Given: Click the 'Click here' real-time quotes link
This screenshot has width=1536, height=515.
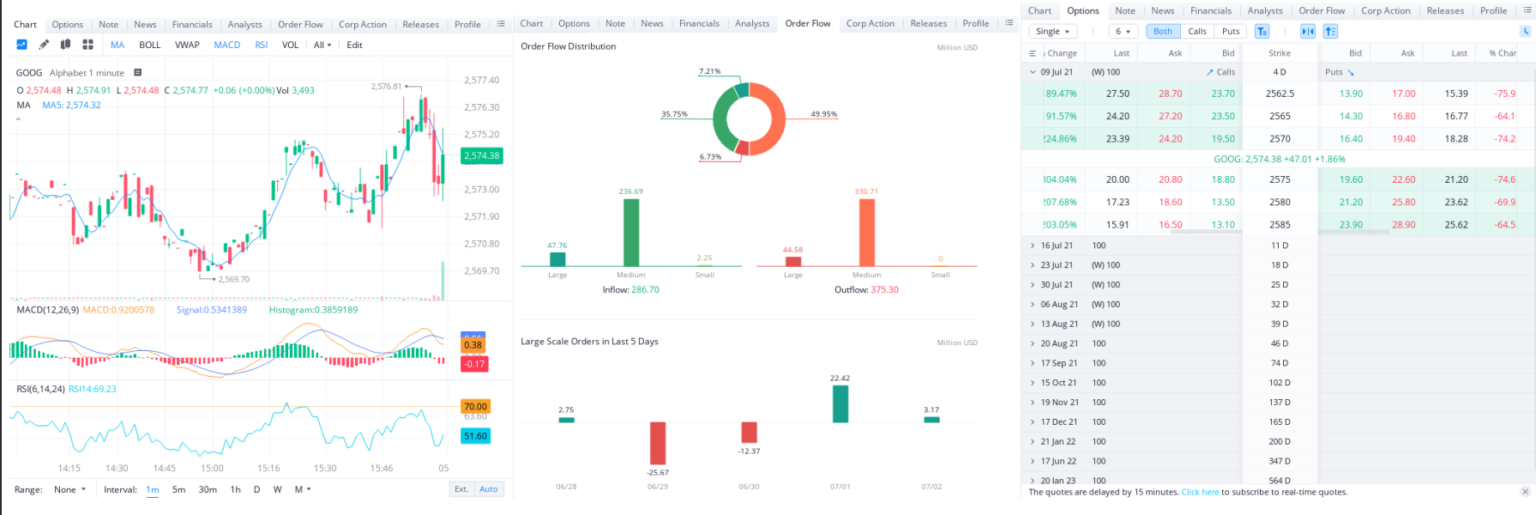Looking at the screenshot, I should (x=1199, y=492).
